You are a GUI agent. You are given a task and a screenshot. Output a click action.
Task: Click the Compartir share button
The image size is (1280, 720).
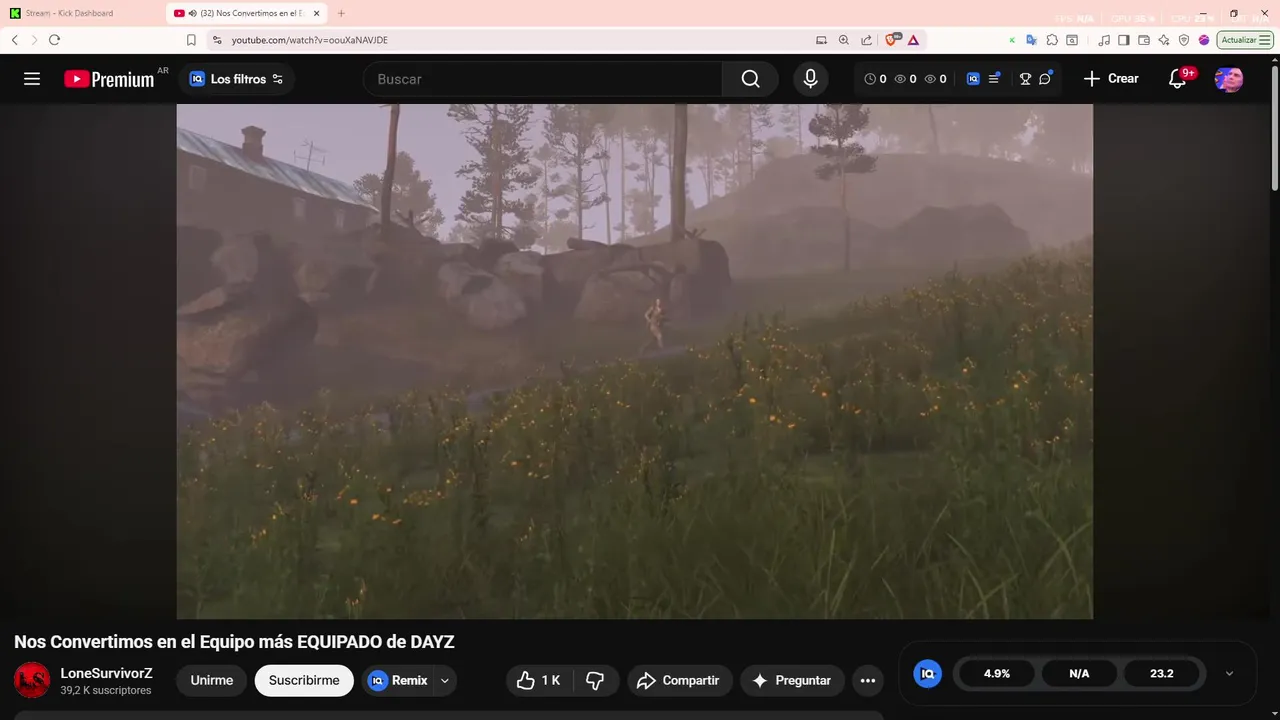[680, 680]
